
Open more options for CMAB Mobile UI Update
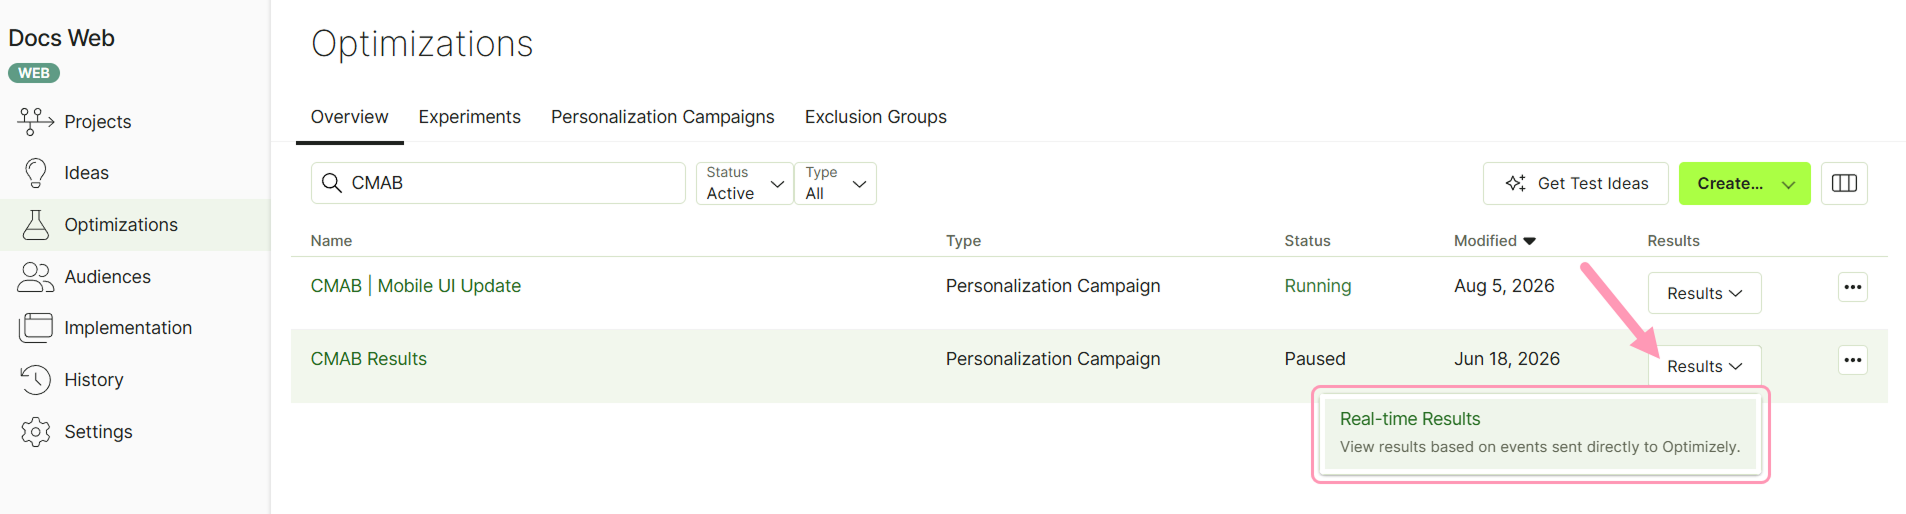click(1853, 287)
